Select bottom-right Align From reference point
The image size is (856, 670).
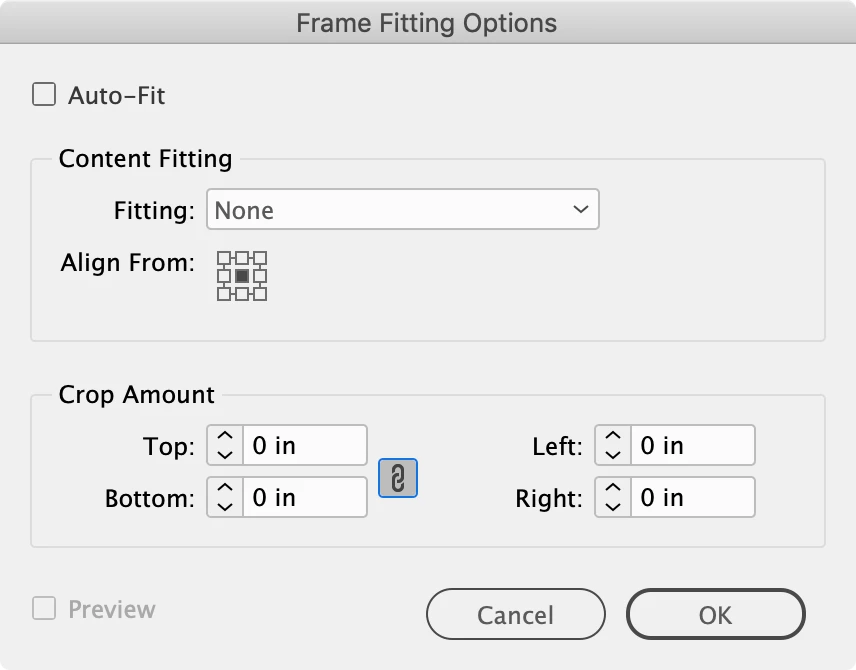[261, 294]
